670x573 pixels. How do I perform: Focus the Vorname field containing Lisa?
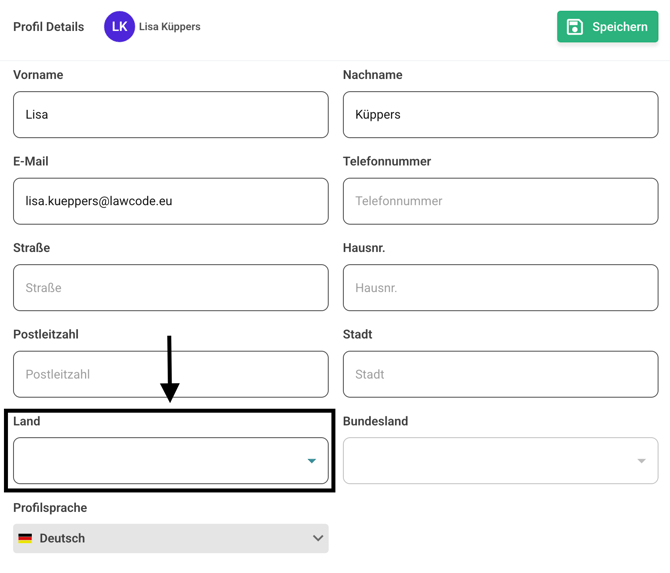click(x=170, y=115)
